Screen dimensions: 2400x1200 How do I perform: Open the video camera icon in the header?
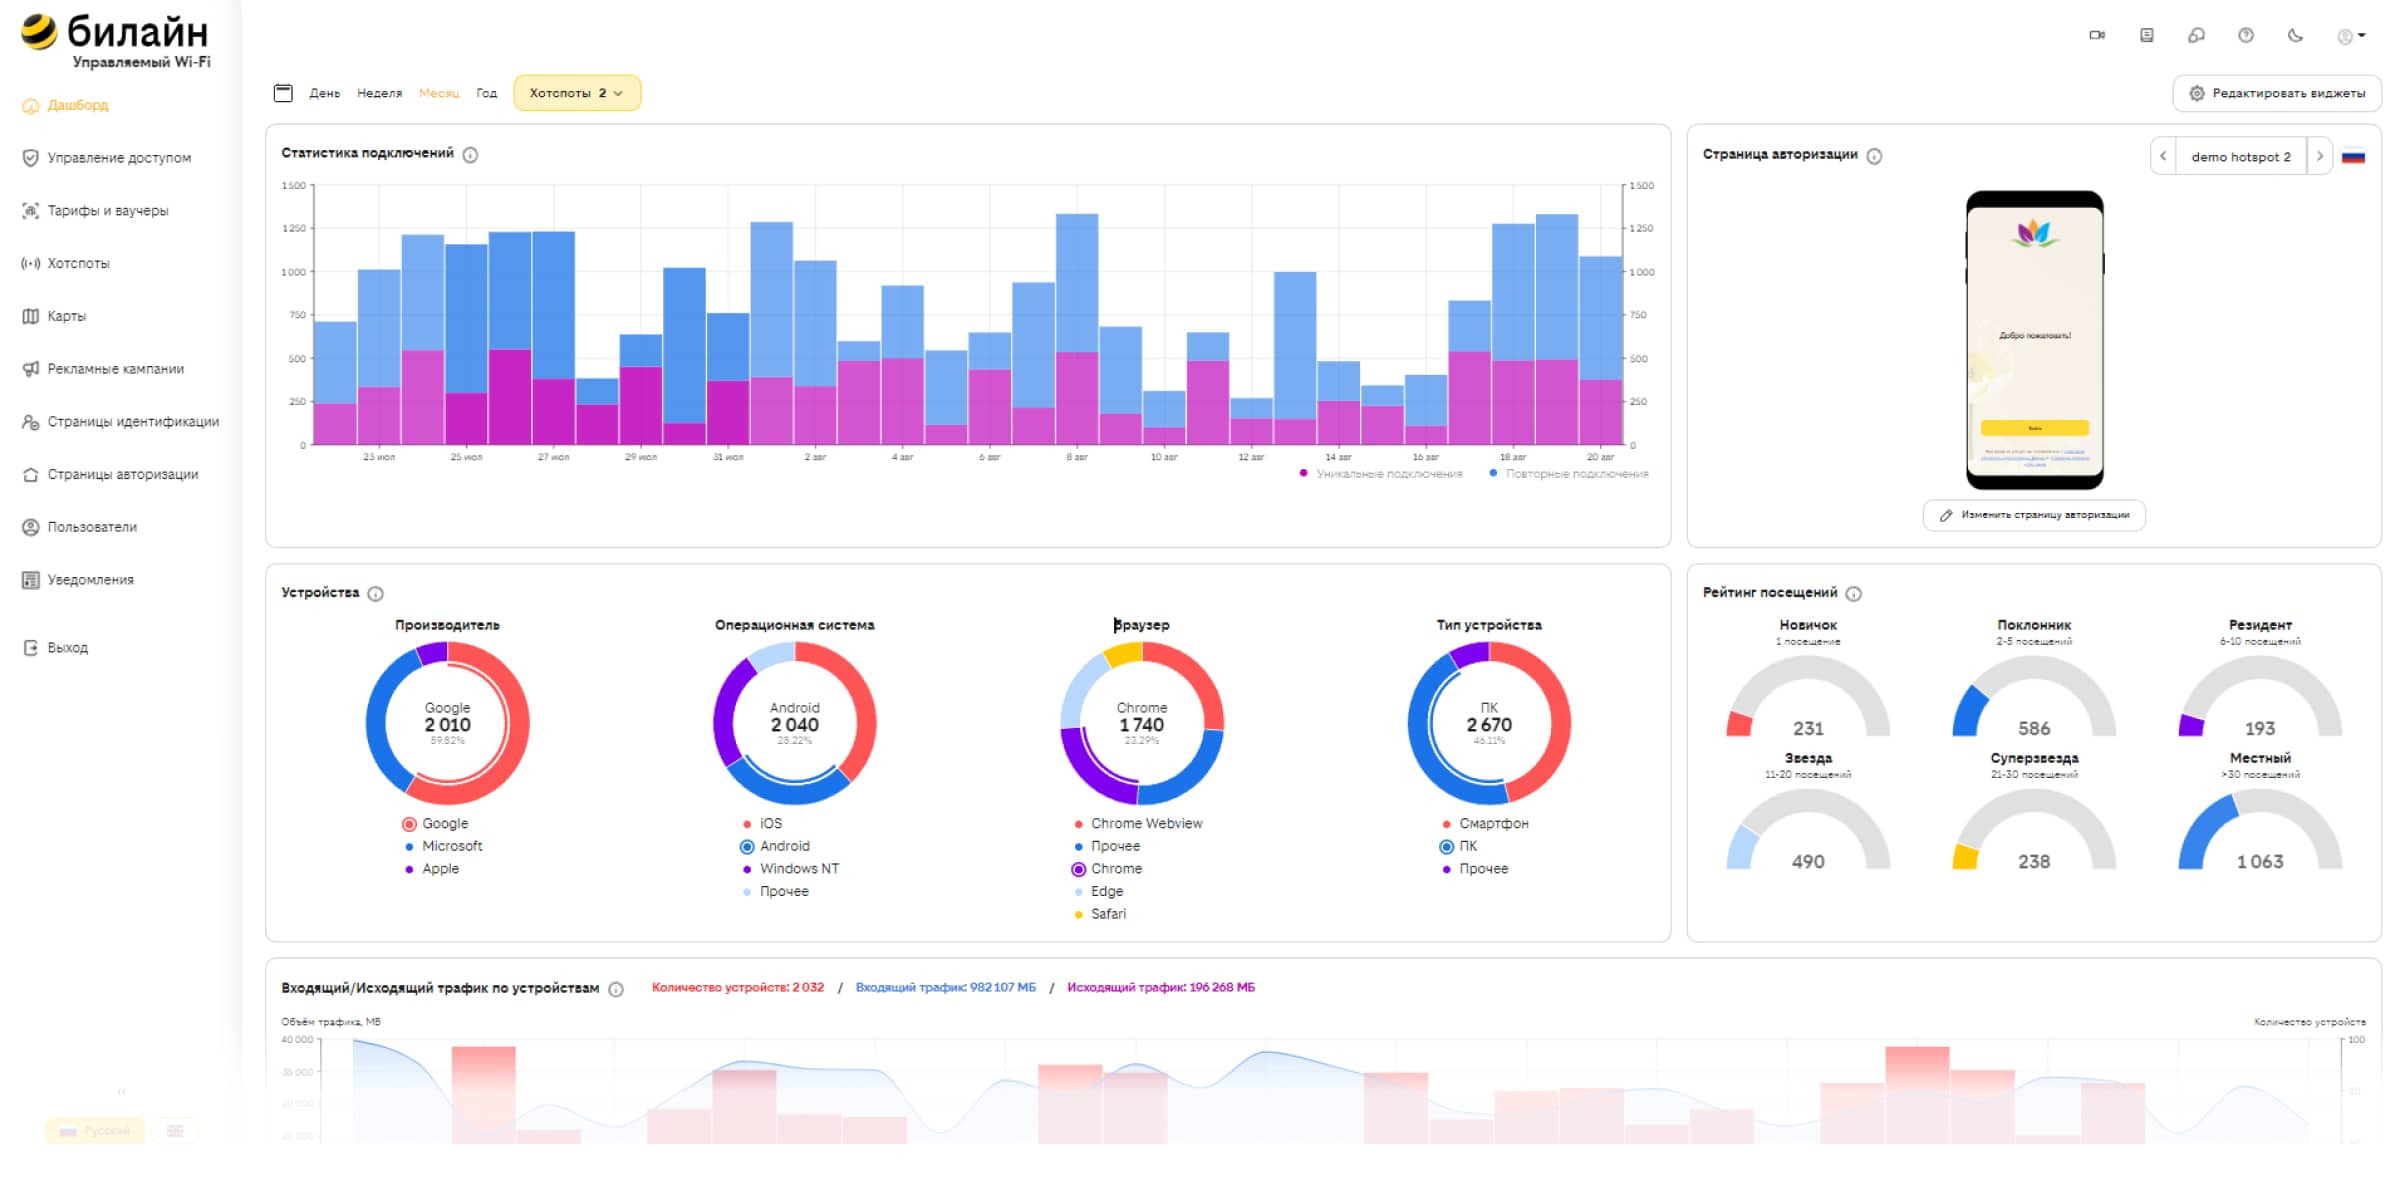(2097, 35)
